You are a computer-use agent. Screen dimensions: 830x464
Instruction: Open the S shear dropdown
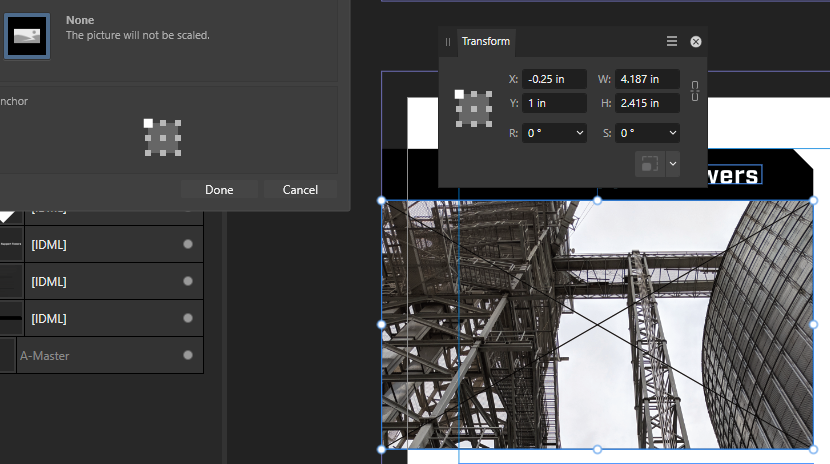(672, 133)
